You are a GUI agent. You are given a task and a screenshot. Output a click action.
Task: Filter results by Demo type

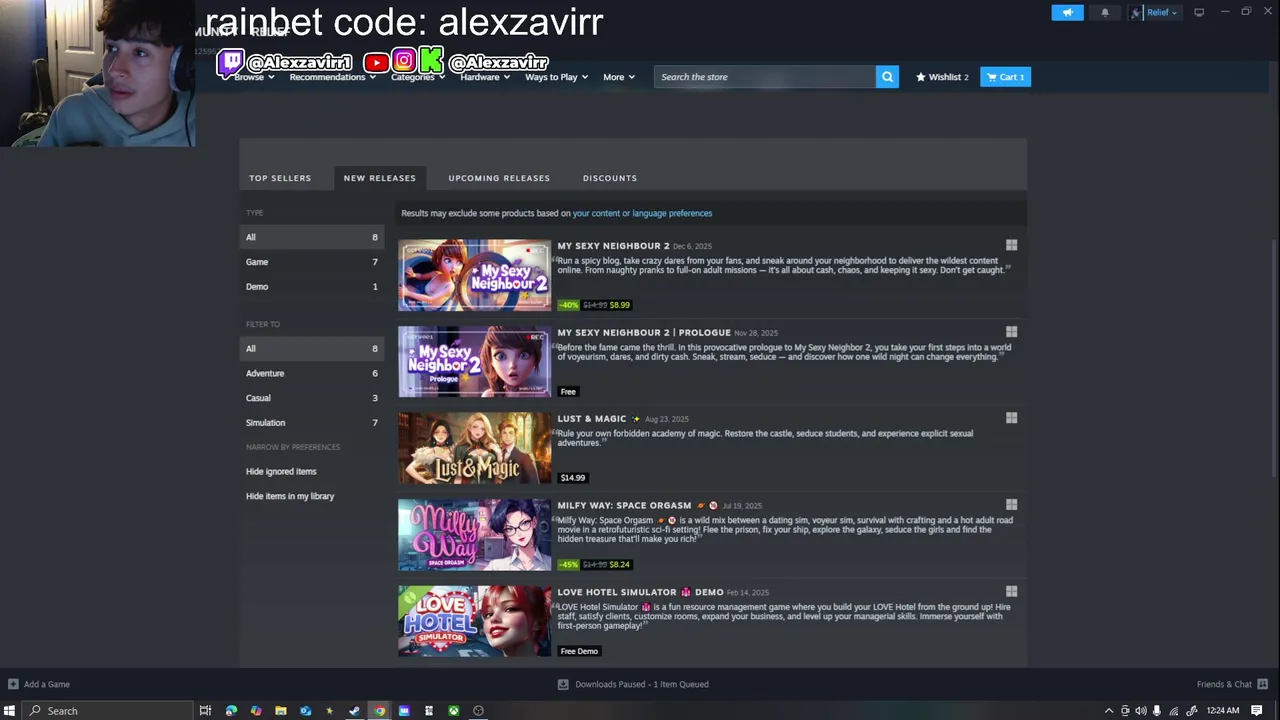pyautogui.click(x=312, y=287)
